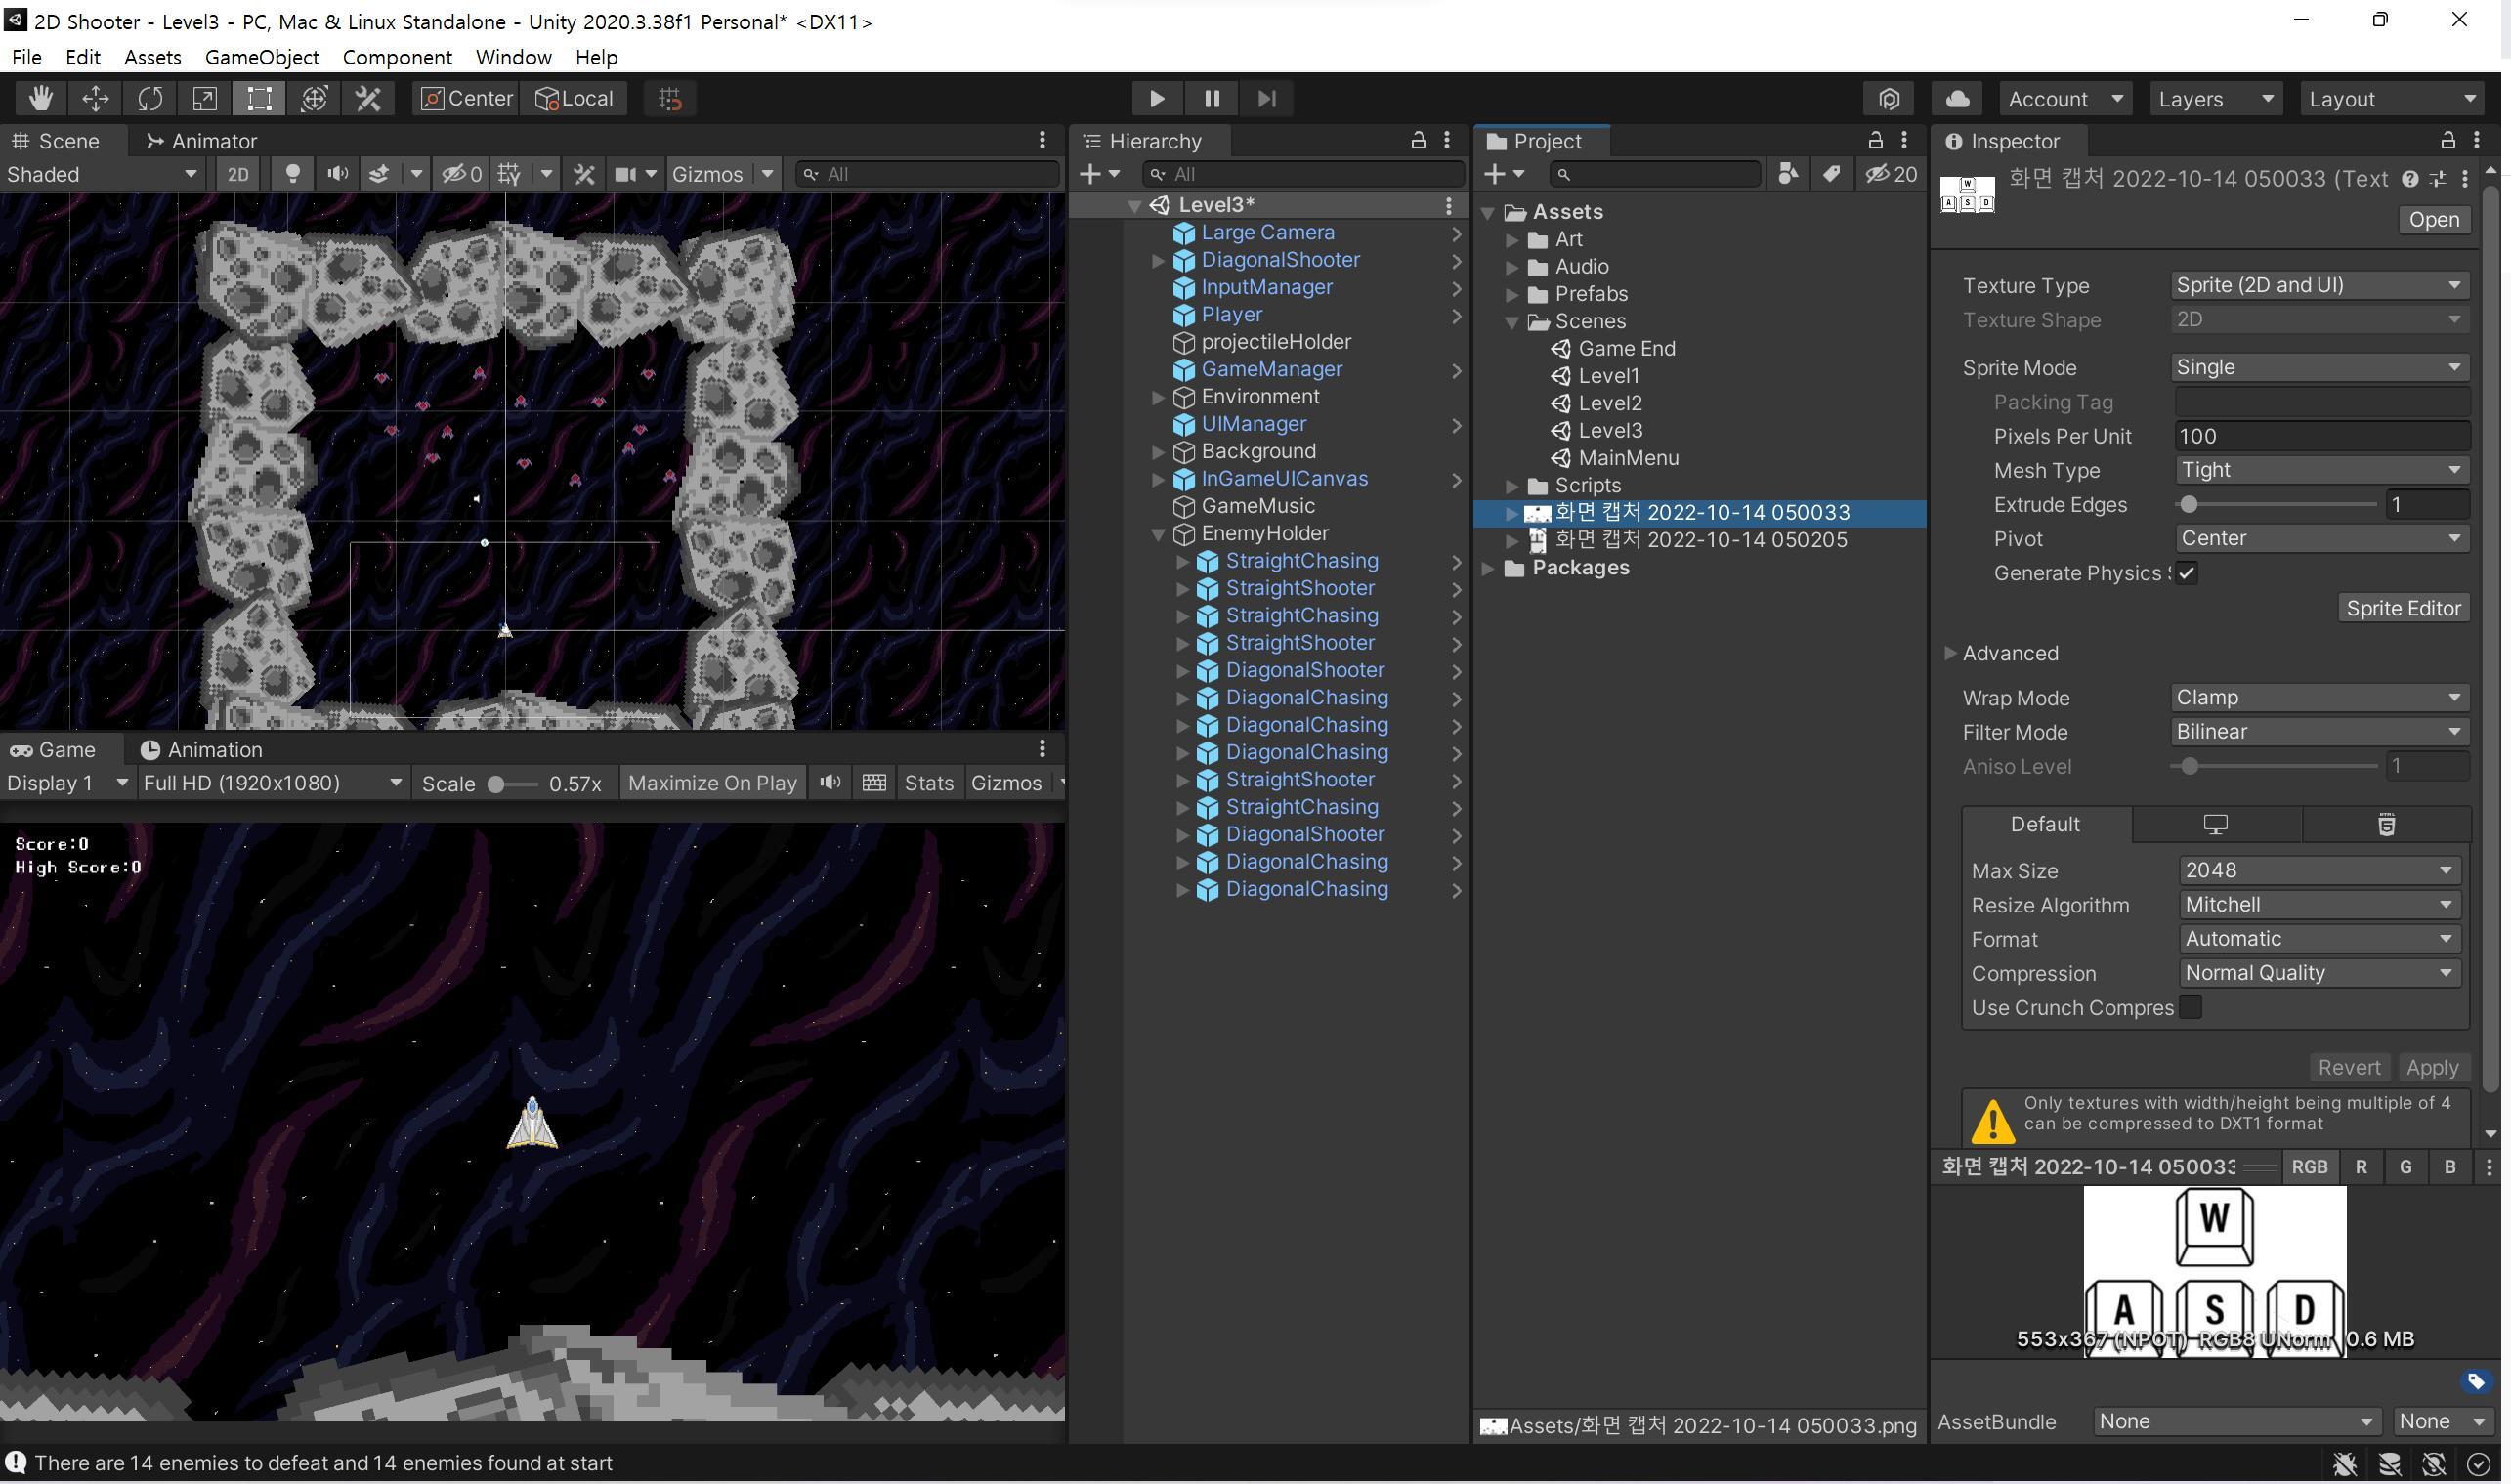Open the Layout dropdown
The image size is (2511, 1484).
pyautogui.click(x=2392, y=98)
